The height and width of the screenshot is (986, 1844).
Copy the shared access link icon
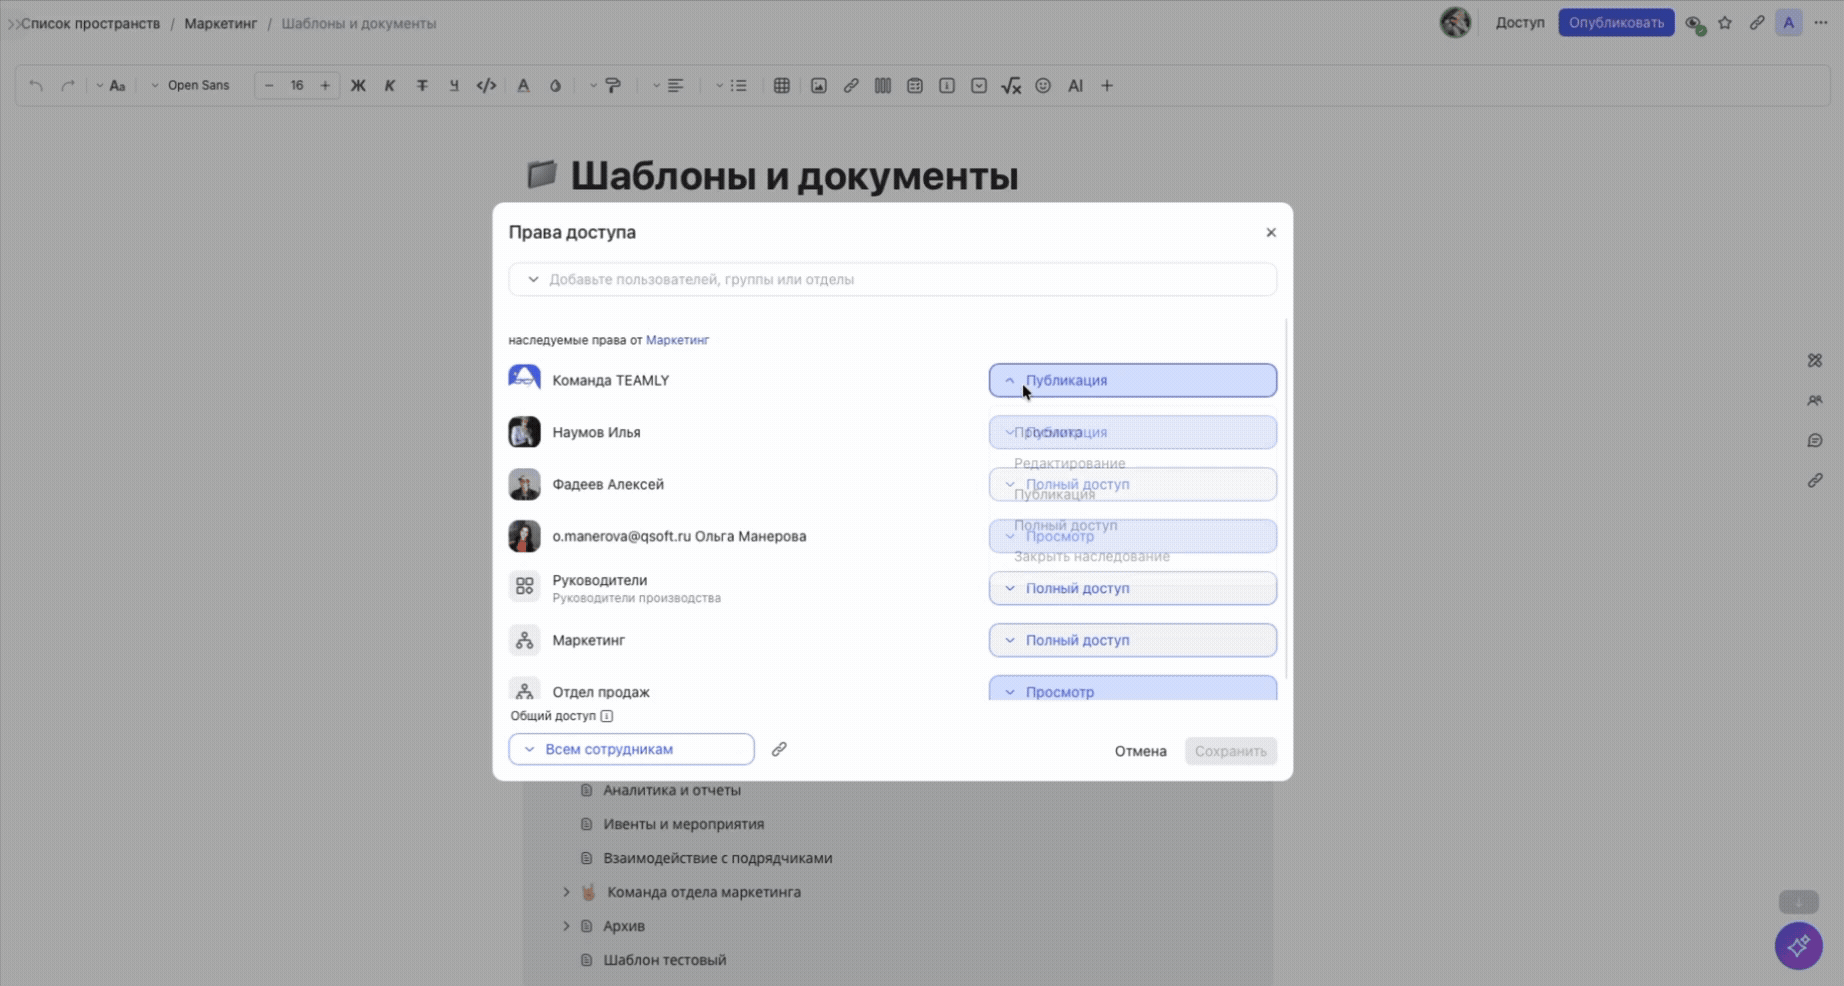tap(779, 749)
